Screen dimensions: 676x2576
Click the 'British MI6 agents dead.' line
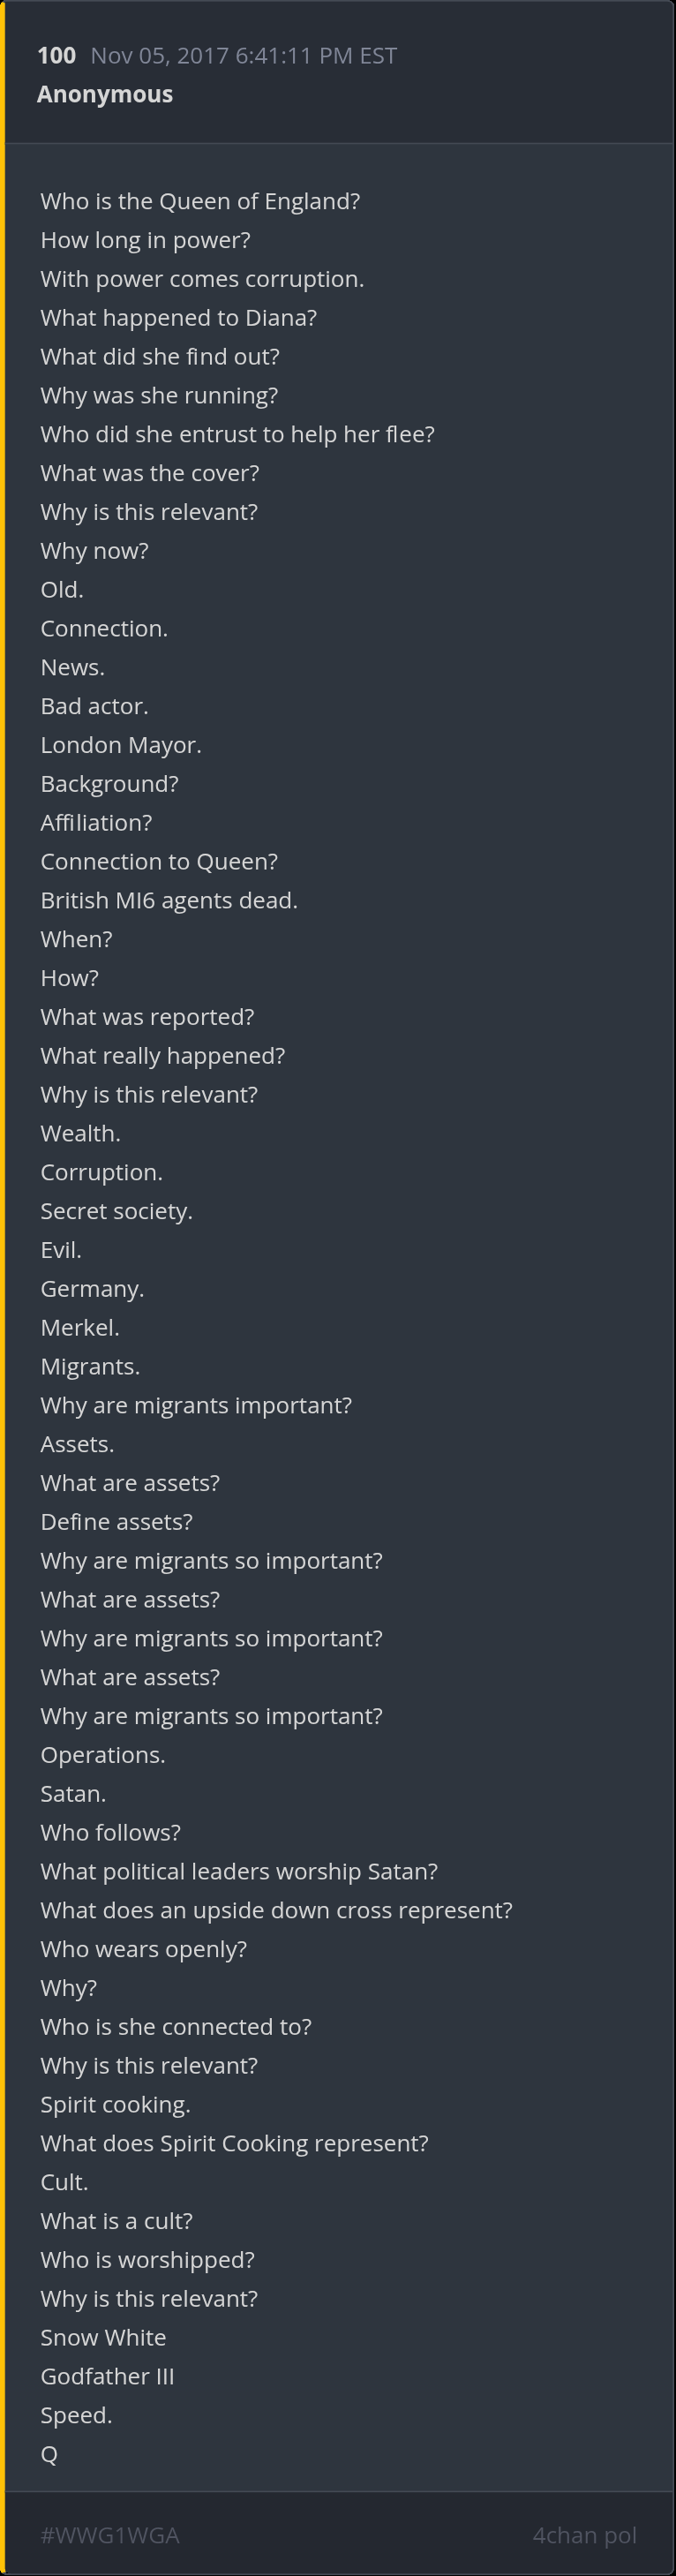(169, 901)
